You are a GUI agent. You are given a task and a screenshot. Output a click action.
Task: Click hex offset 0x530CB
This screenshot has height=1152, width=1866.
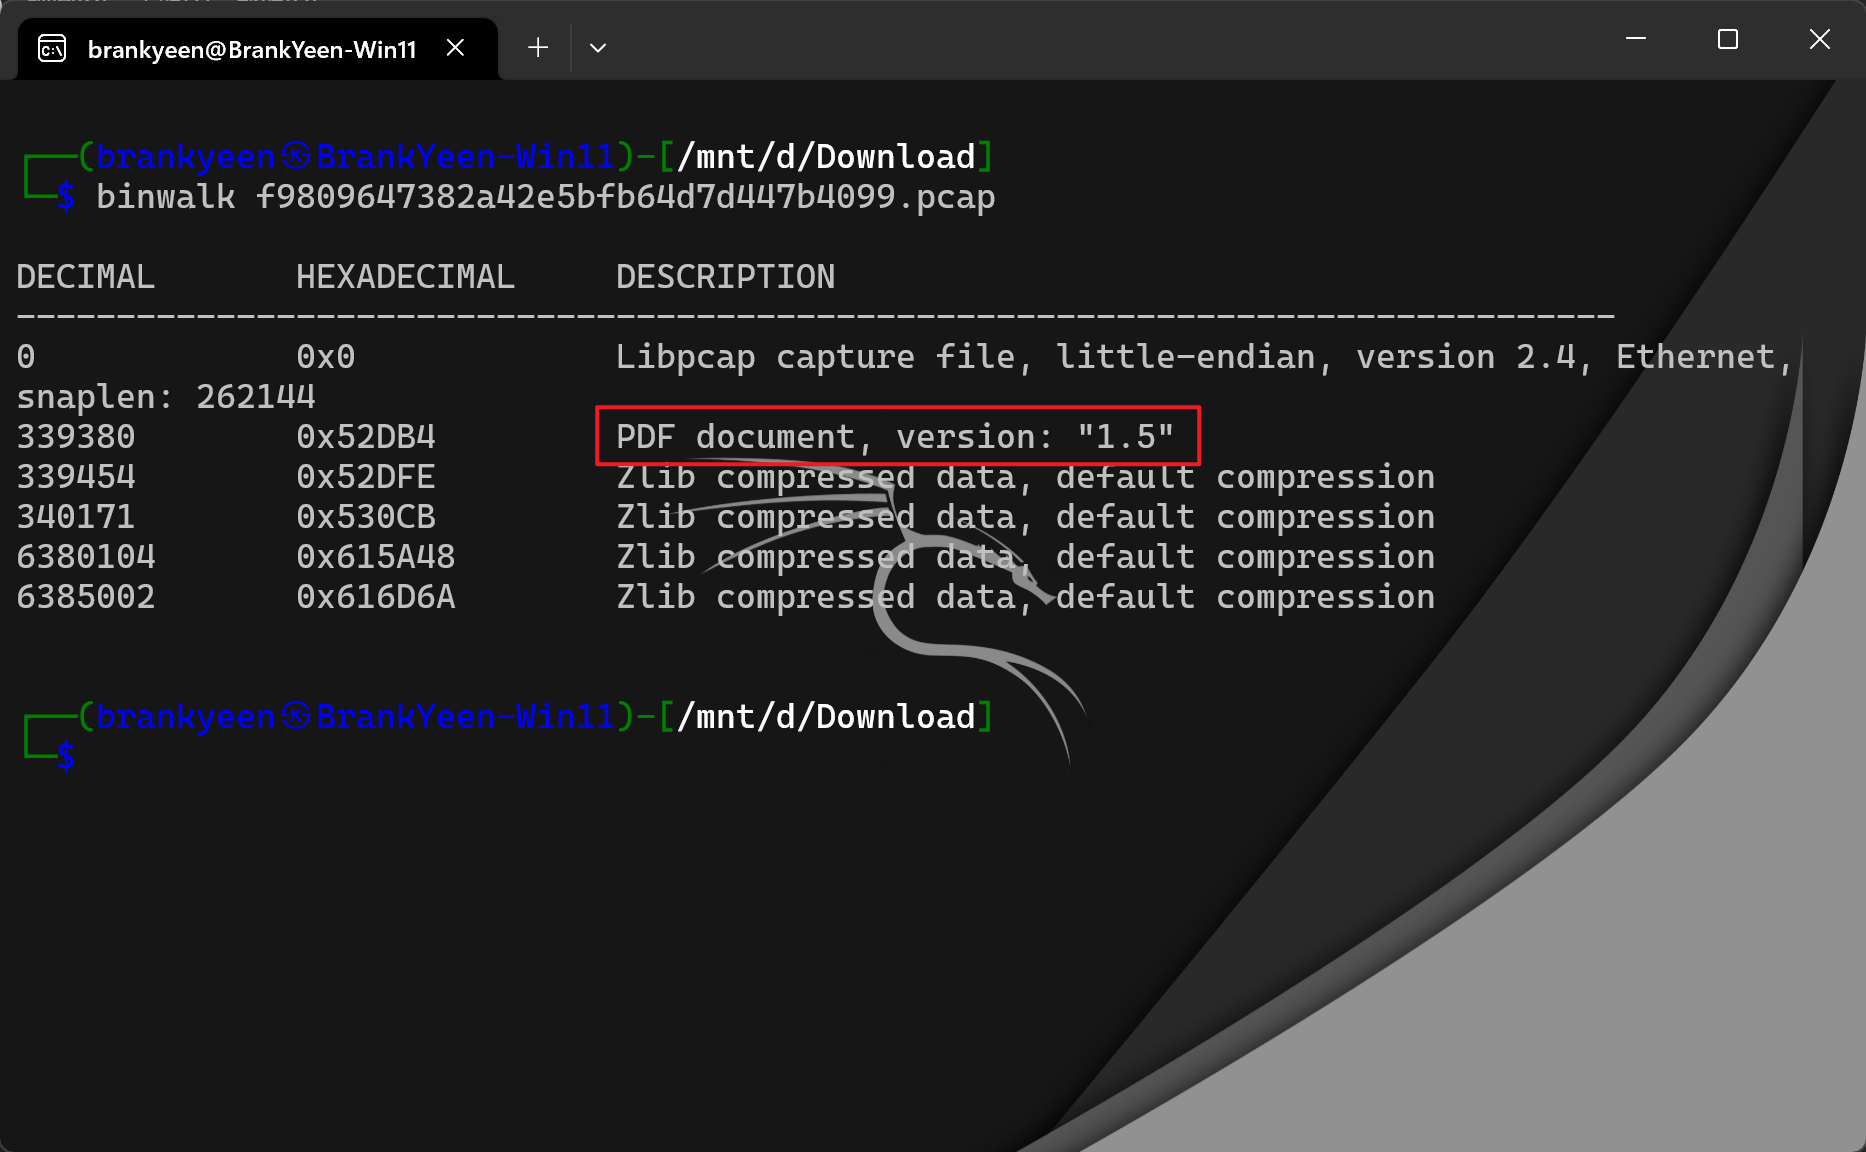pos(366,517)
